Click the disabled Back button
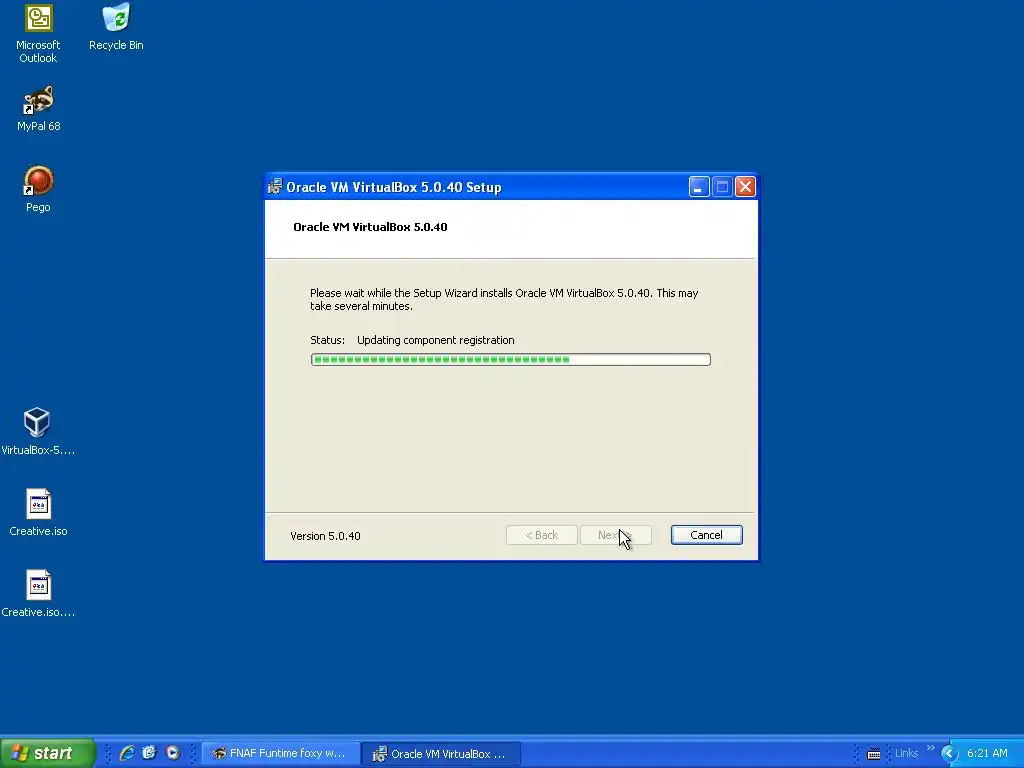 click(x=541, y=535)
